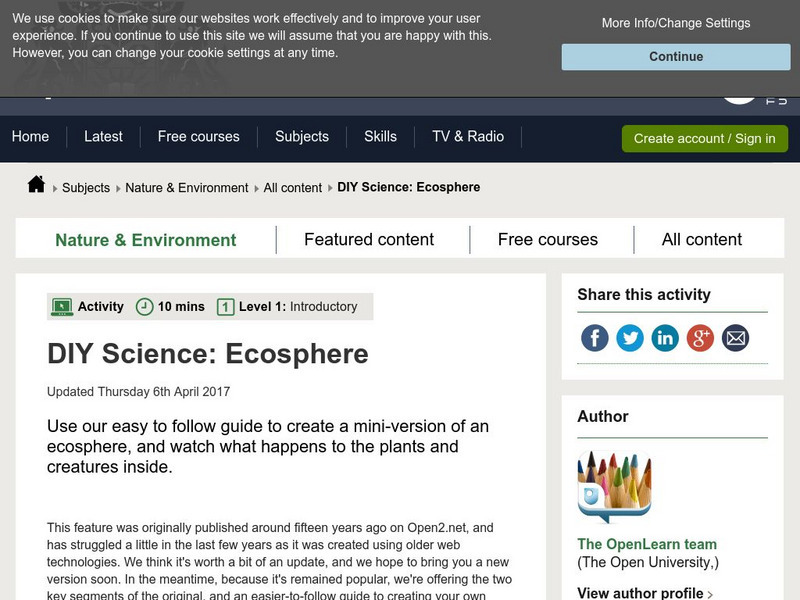800x600 pixels.
Task: Click the Level 1 badge icon
Action: 226,307
